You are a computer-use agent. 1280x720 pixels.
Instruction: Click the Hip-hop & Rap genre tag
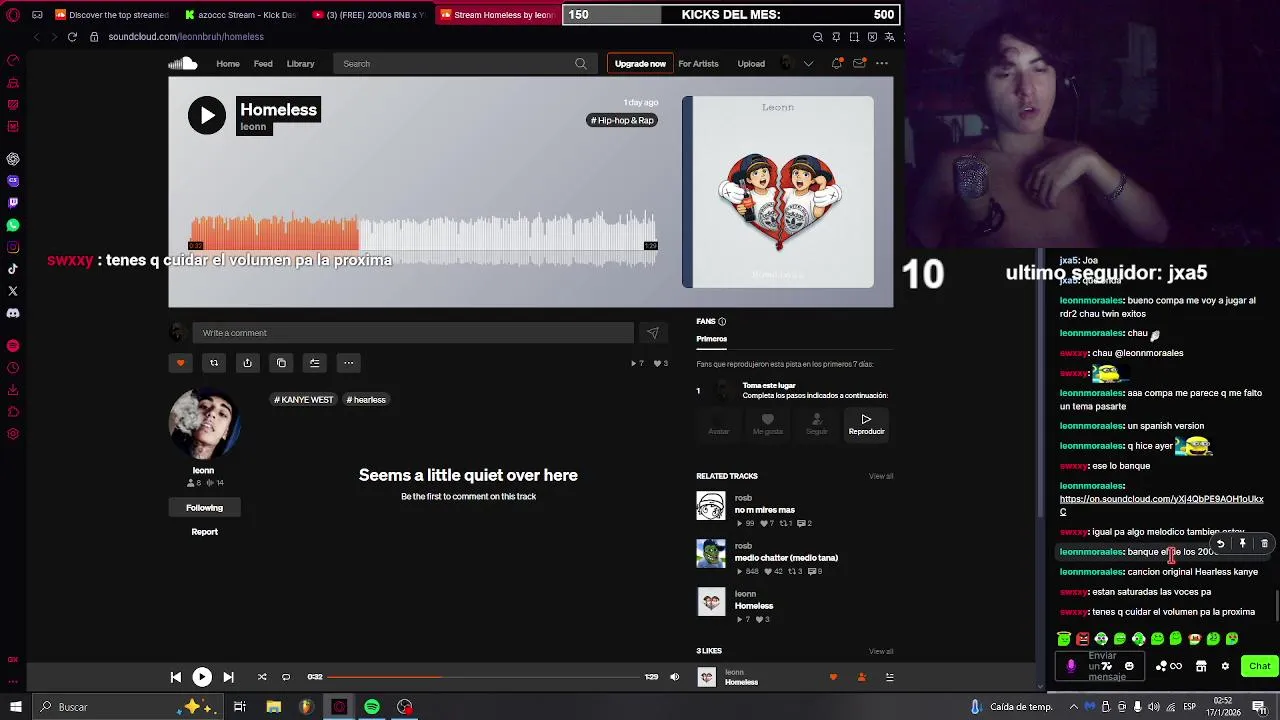[x=622, y=121]
